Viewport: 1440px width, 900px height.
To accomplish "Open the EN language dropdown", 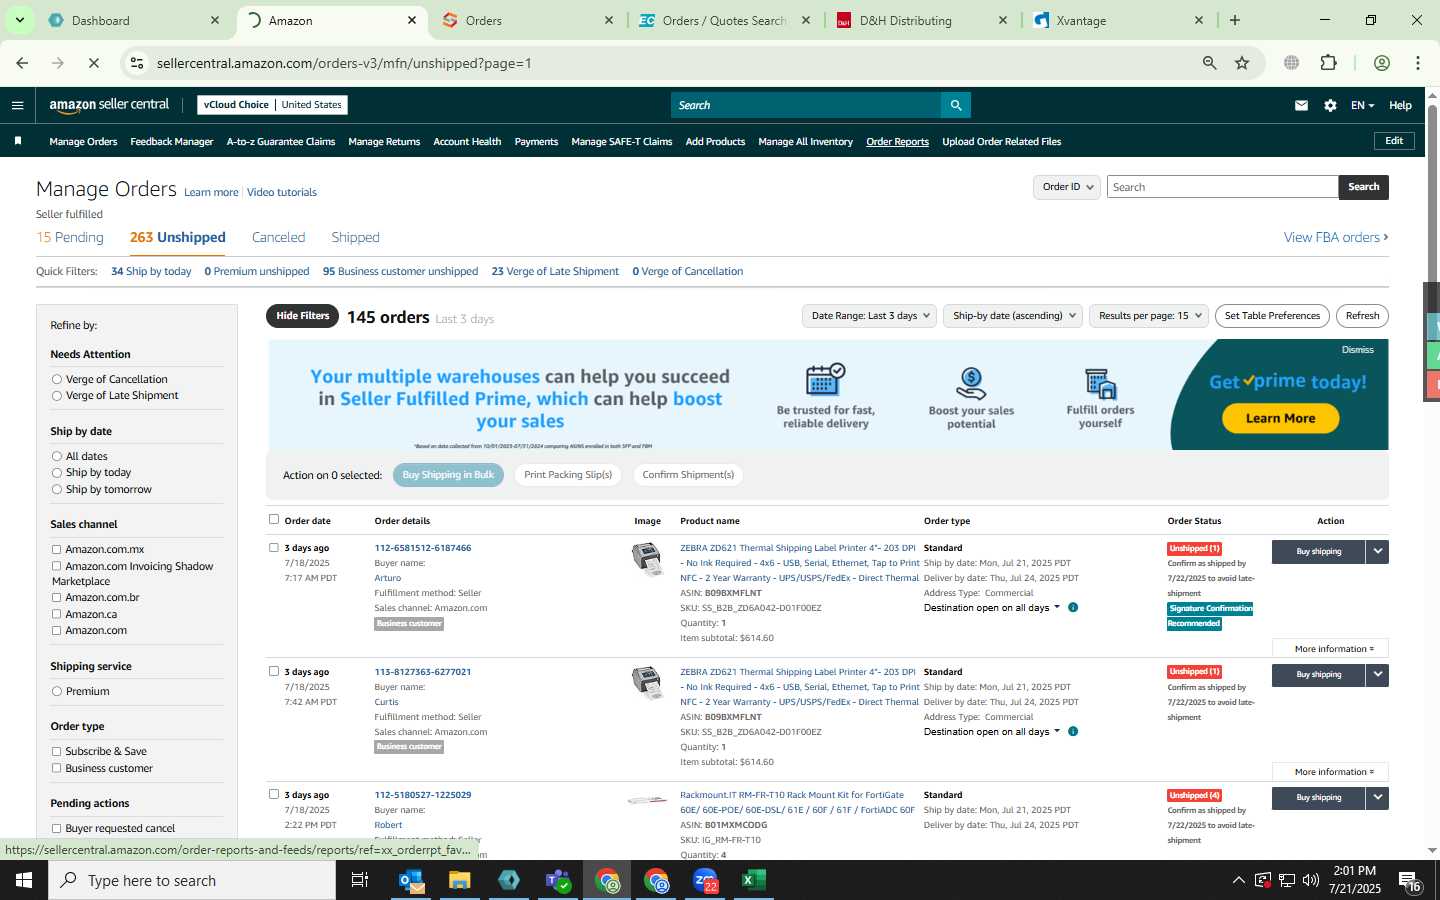I will 1362,105.
